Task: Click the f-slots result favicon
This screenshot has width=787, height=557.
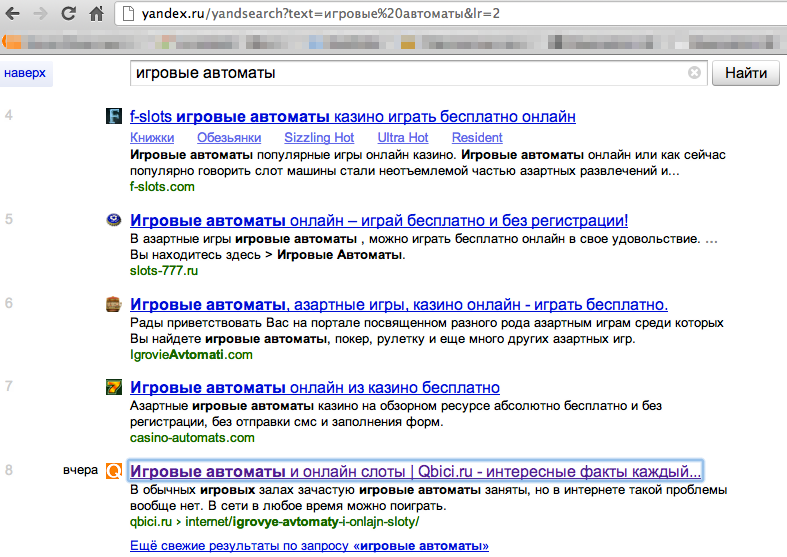Action: pyautogui.click(x=114, y=116)
